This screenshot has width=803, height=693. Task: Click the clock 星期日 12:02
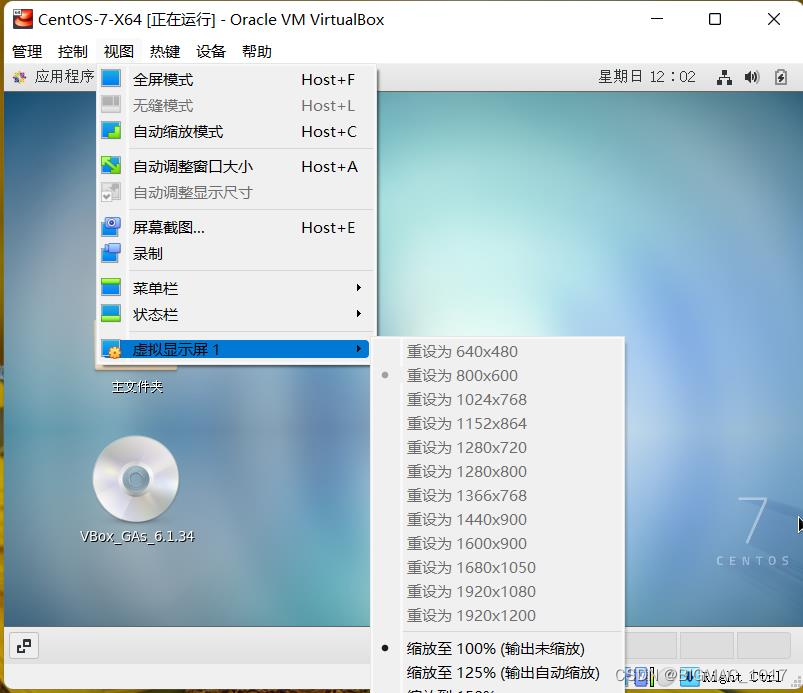click(647, 77)
